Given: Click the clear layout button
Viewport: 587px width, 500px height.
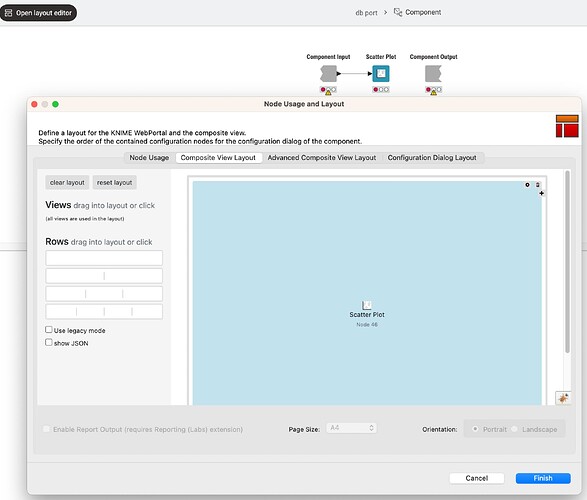Looking at the screenshot, I should click(67, 183).
